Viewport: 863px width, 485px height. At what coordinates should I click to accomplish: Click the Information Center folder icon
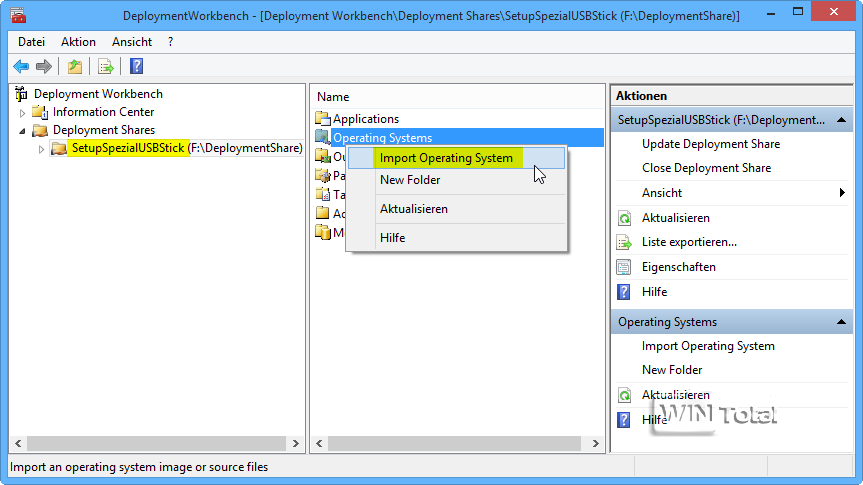(40, 112)
